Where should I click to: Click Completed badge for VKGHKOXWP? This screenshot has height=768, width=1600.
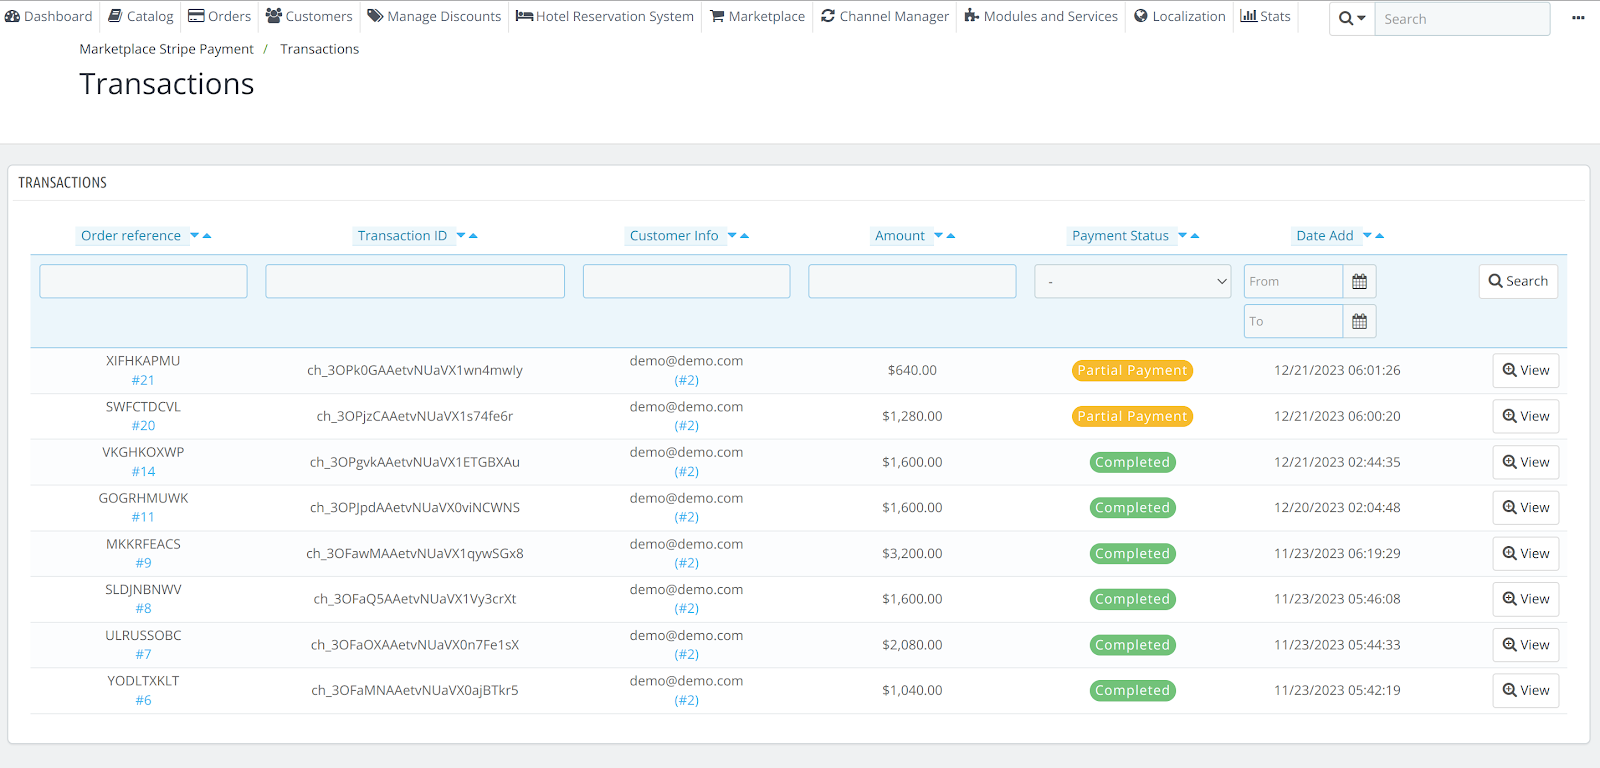click(x=1132, y=463)
